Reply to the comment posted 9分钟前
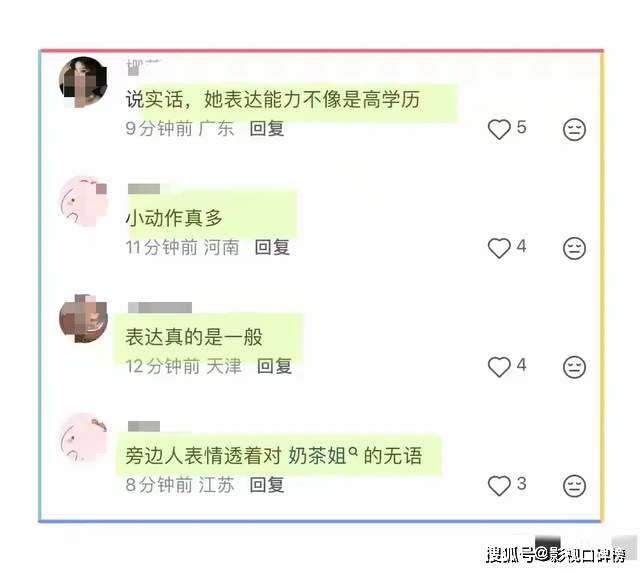 267,129
